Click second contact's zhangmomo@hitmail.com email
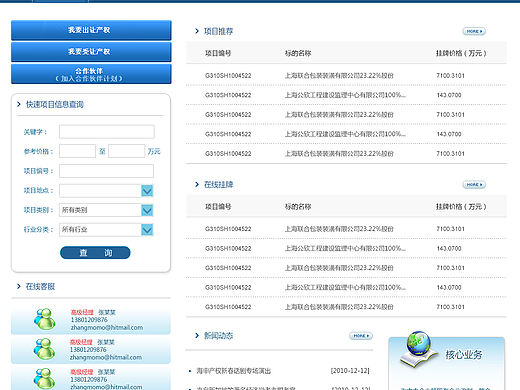 click(106, 357)
